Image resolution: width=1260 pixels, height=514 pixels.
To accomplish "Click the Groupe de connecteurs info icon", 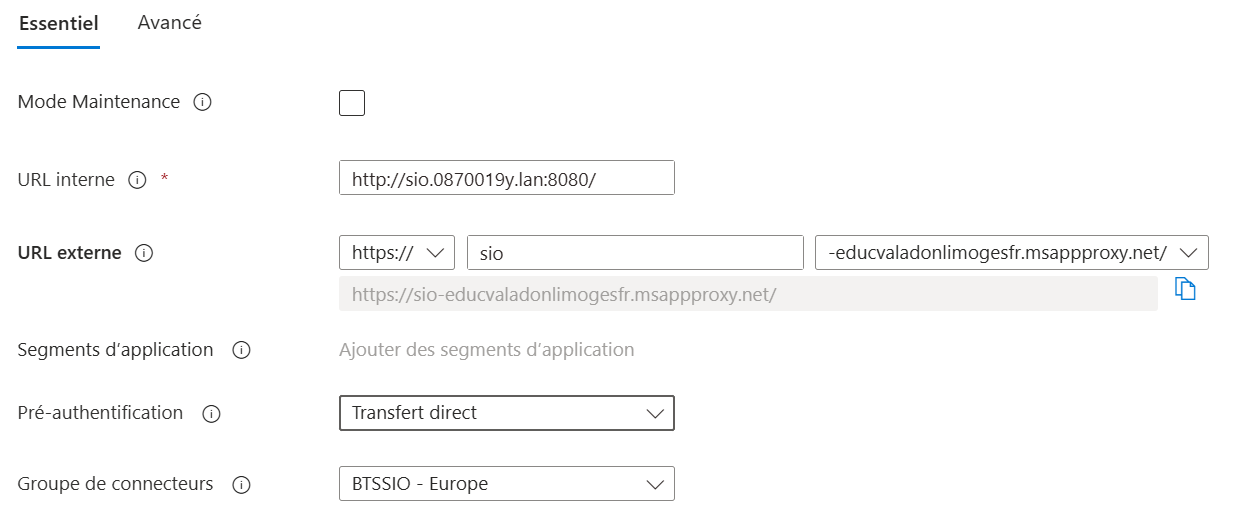I will [240, 485].
